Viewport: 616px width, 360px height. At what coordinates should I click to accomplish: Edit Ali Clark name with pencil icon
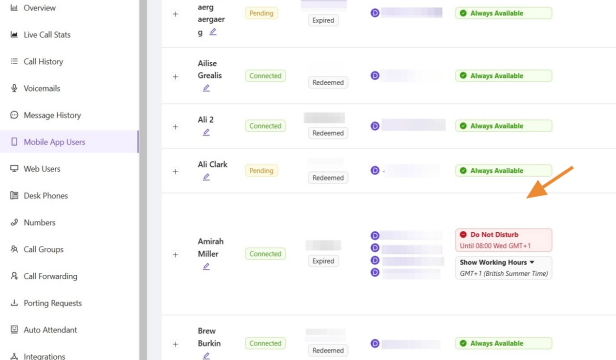(206, 177)
